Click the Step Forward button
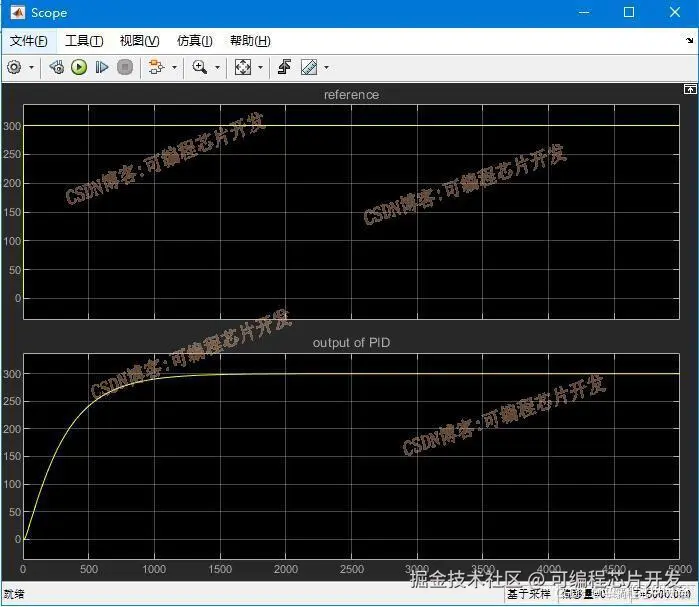This screenshot has height=607, width=699. [x=102, y=67]
